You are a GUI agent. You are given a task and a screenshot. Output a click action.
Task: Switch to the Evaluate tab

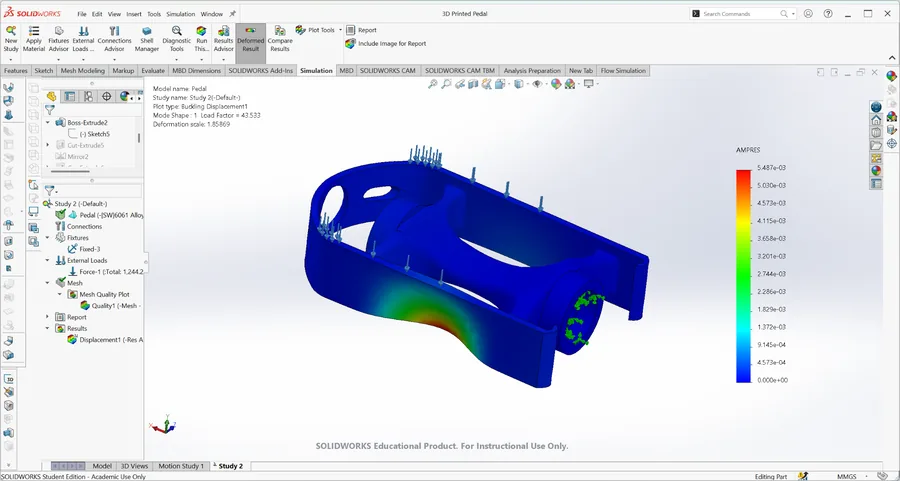153,71
